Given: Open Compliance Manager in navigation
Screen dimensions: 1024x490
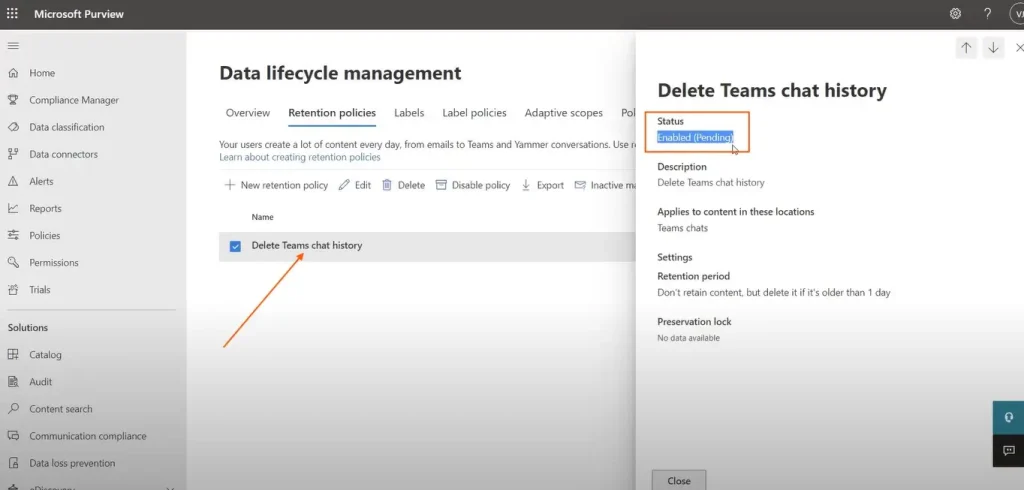Looking at the screenshot, I should click(x=74, y=100).
